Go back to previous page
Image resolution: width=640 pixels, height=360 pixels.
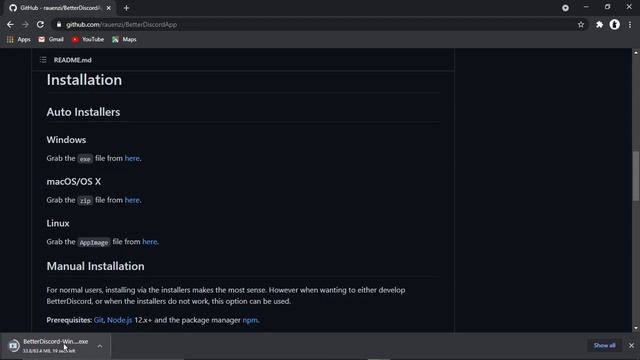(x=10, y=24)
